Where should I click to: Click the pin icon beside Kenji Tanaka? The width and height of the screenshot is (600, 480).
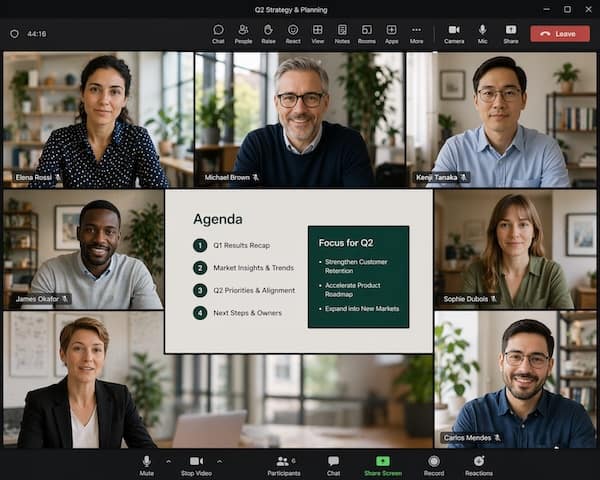(x=463, y=177)
